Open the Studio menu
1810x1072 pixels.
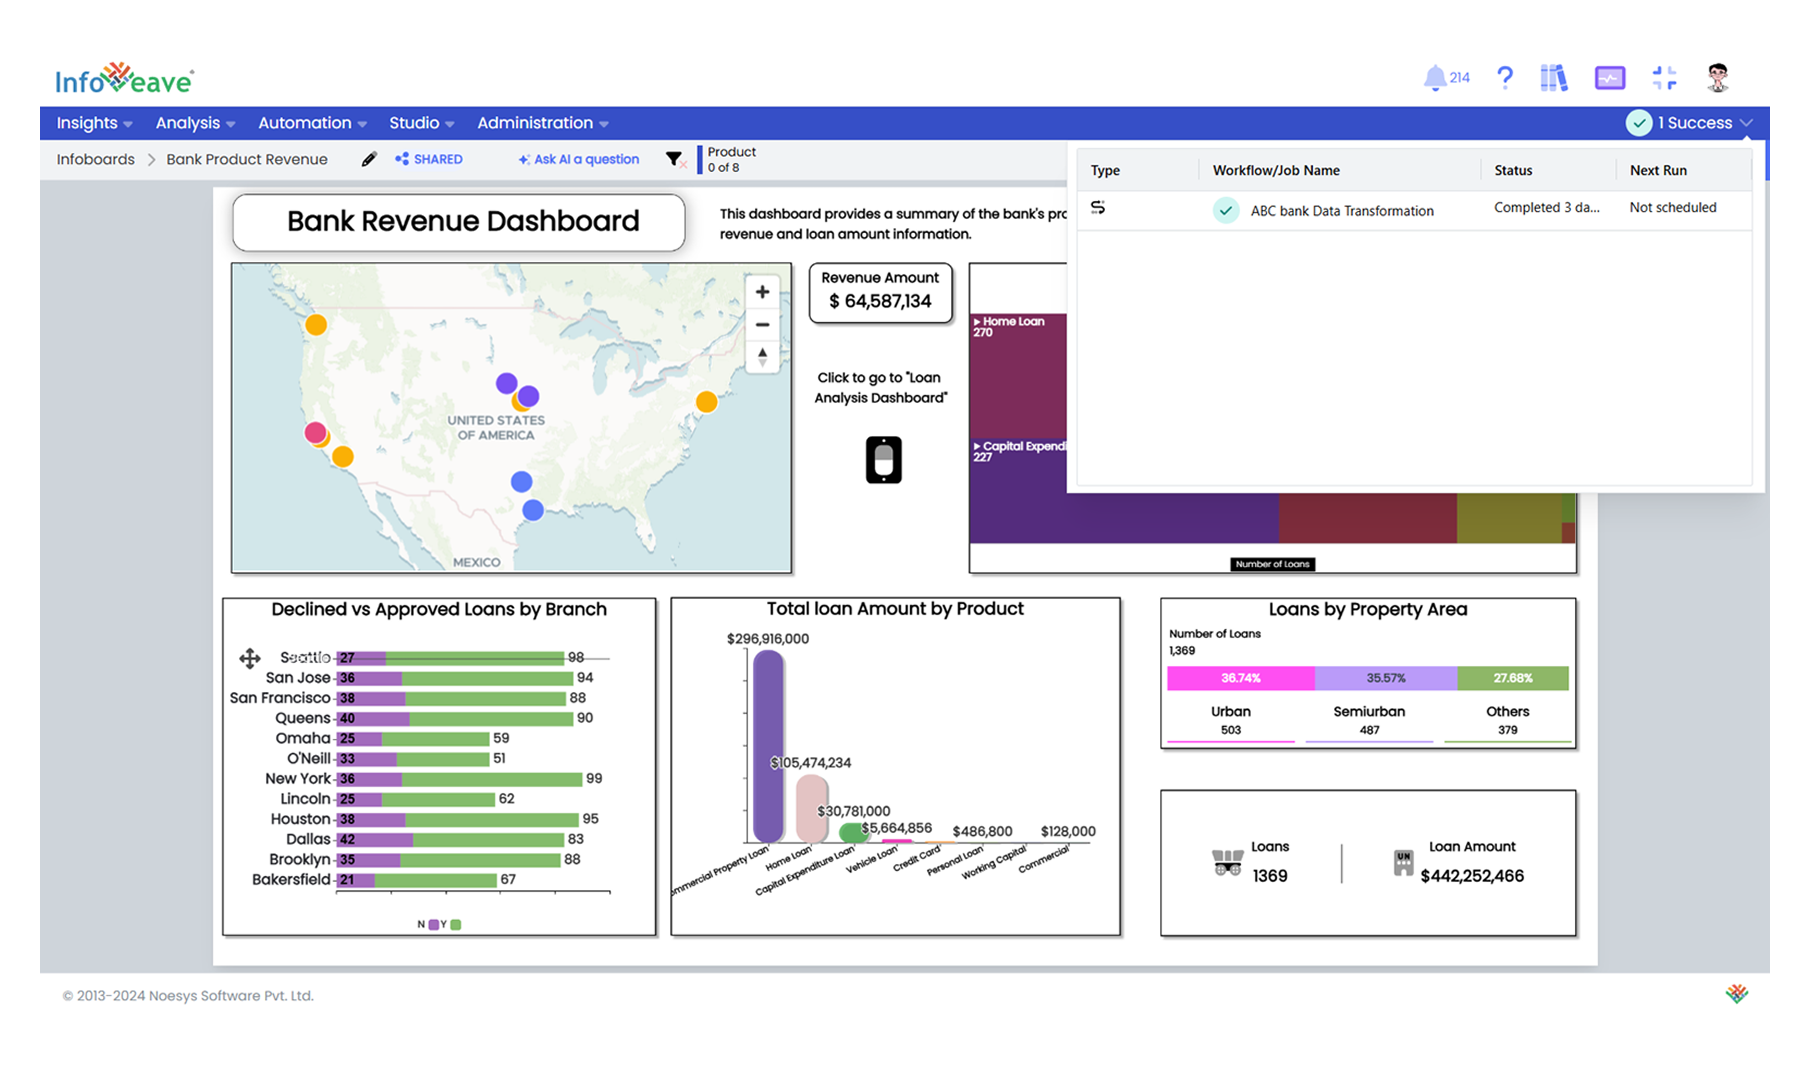click(x=421, y=123)
